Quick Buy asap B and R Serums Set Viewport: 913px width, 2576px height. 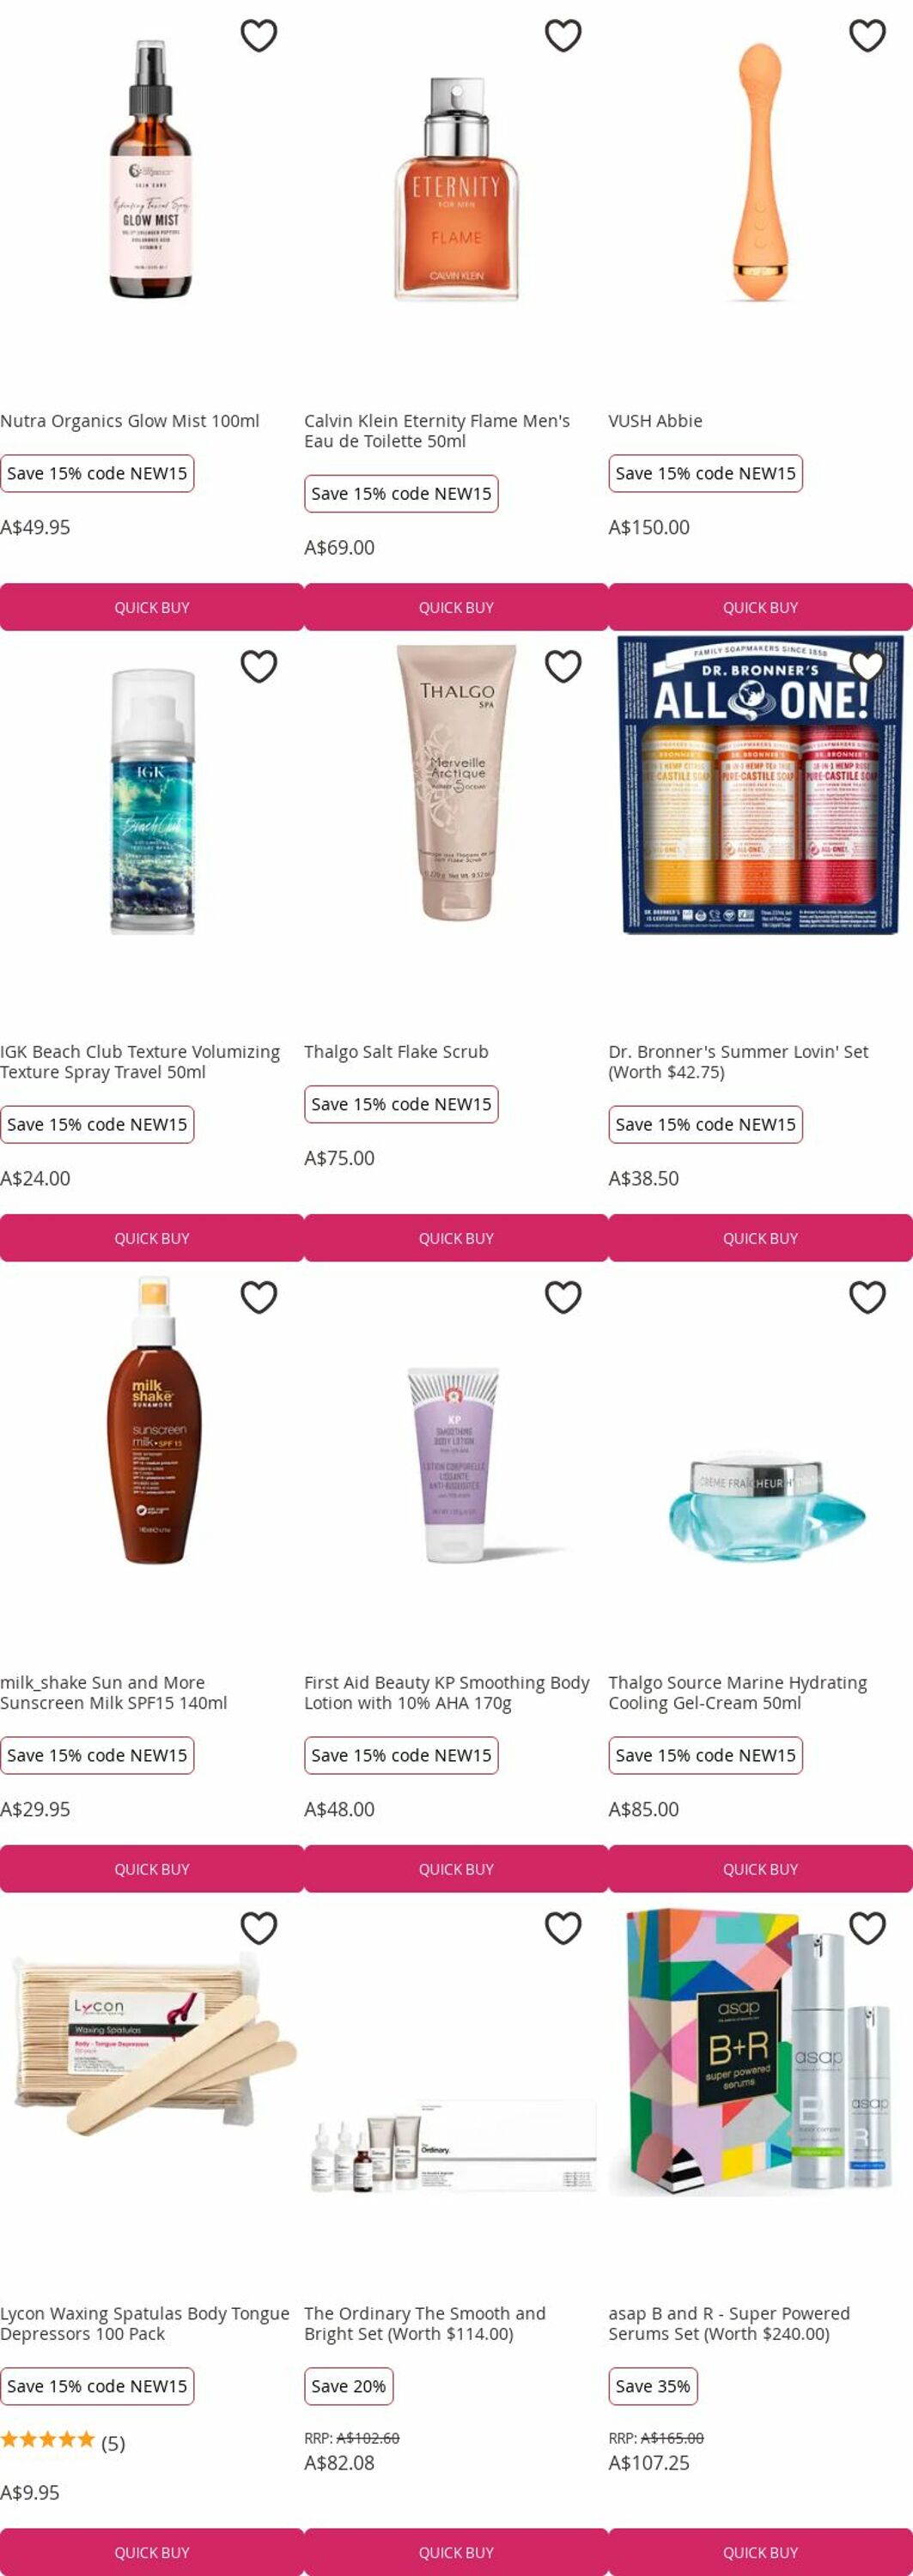point(760,2552)
